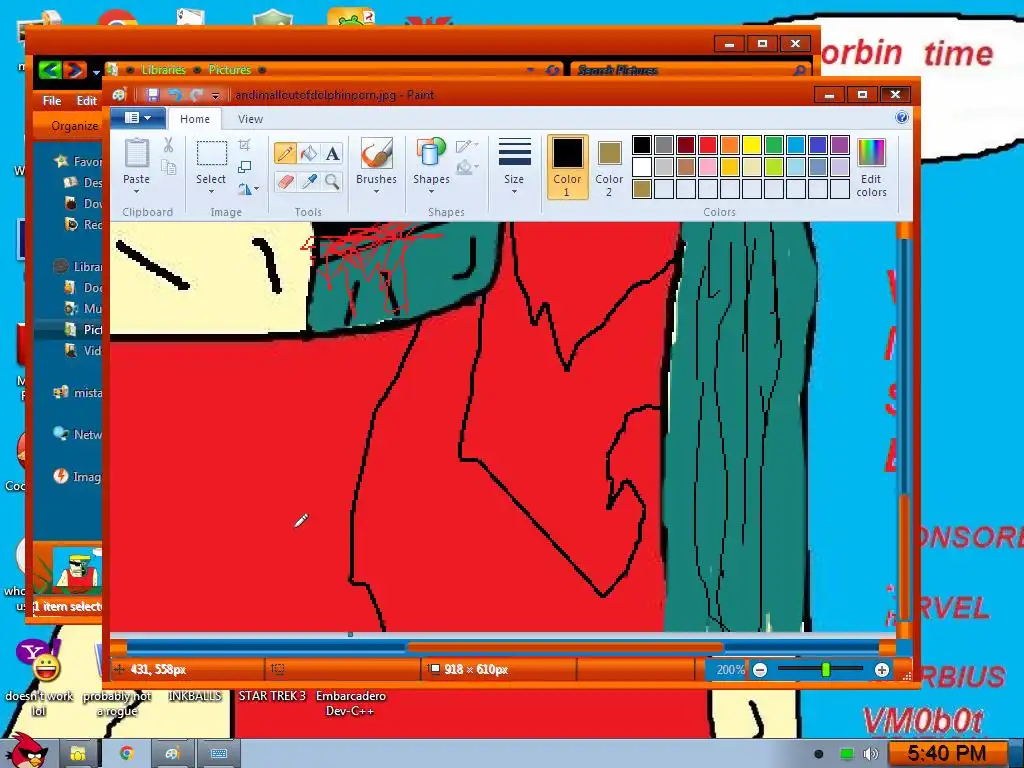Image resolution: width=1024 pixels, height=768 pixels.
Task: Expand the Shapes dropdown arrow
Action: (431, 191)
